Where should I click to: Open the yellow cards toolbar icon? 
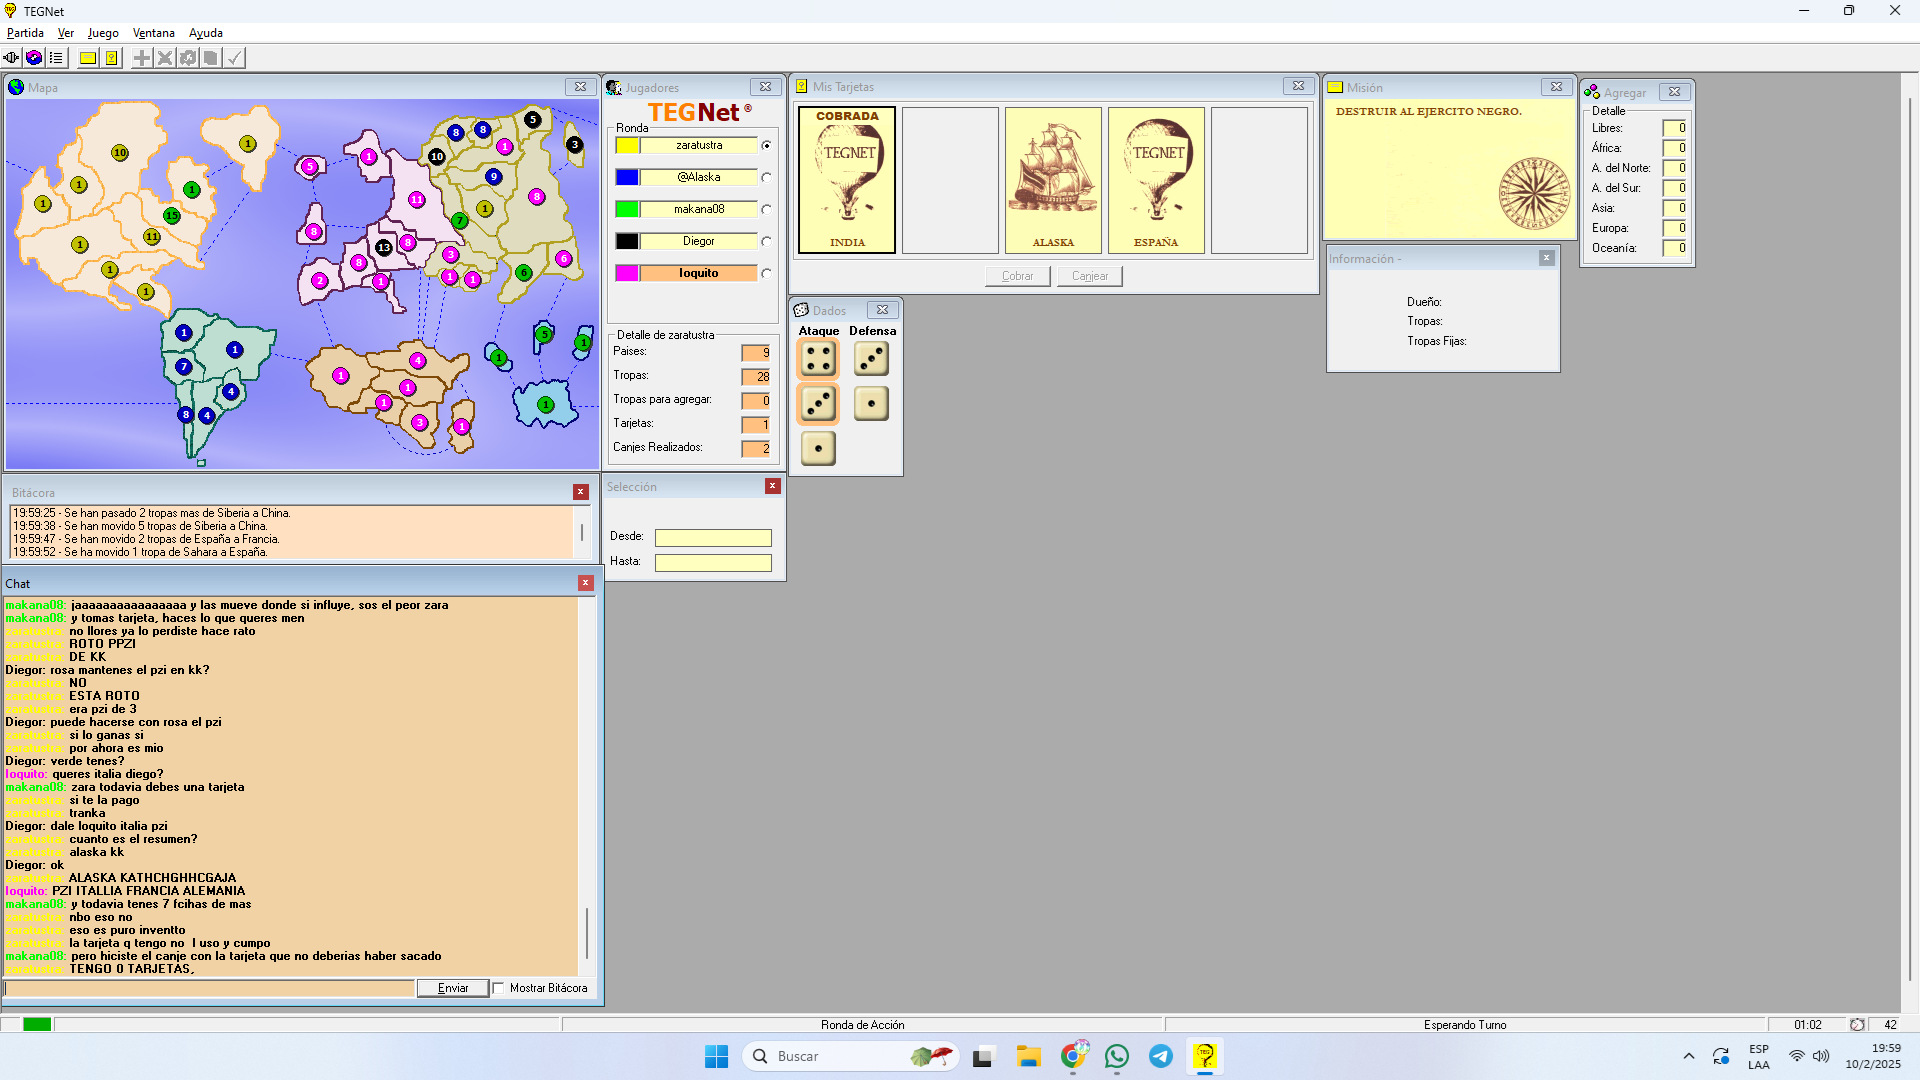pyautogui.click(x=111, y=58)
